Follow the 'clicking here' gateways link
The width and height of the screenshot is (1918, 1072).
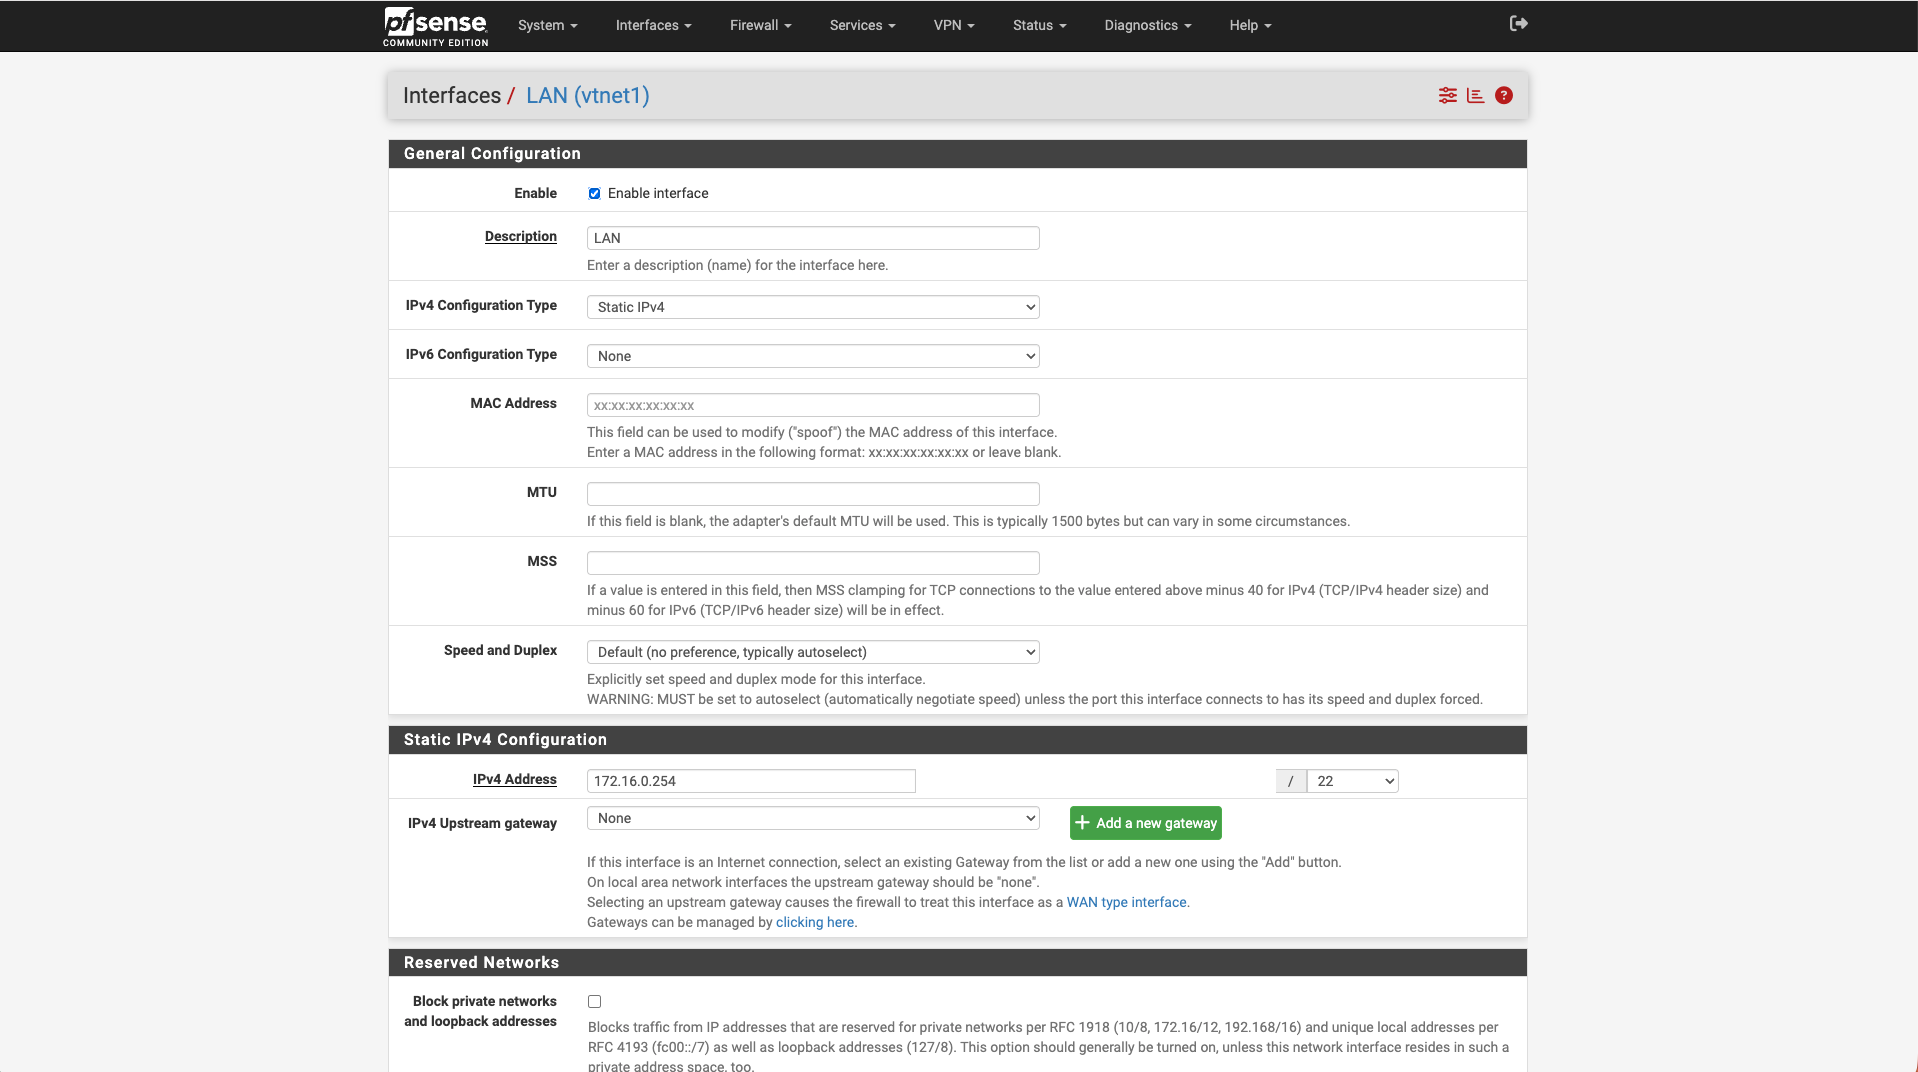pos(814,922)
